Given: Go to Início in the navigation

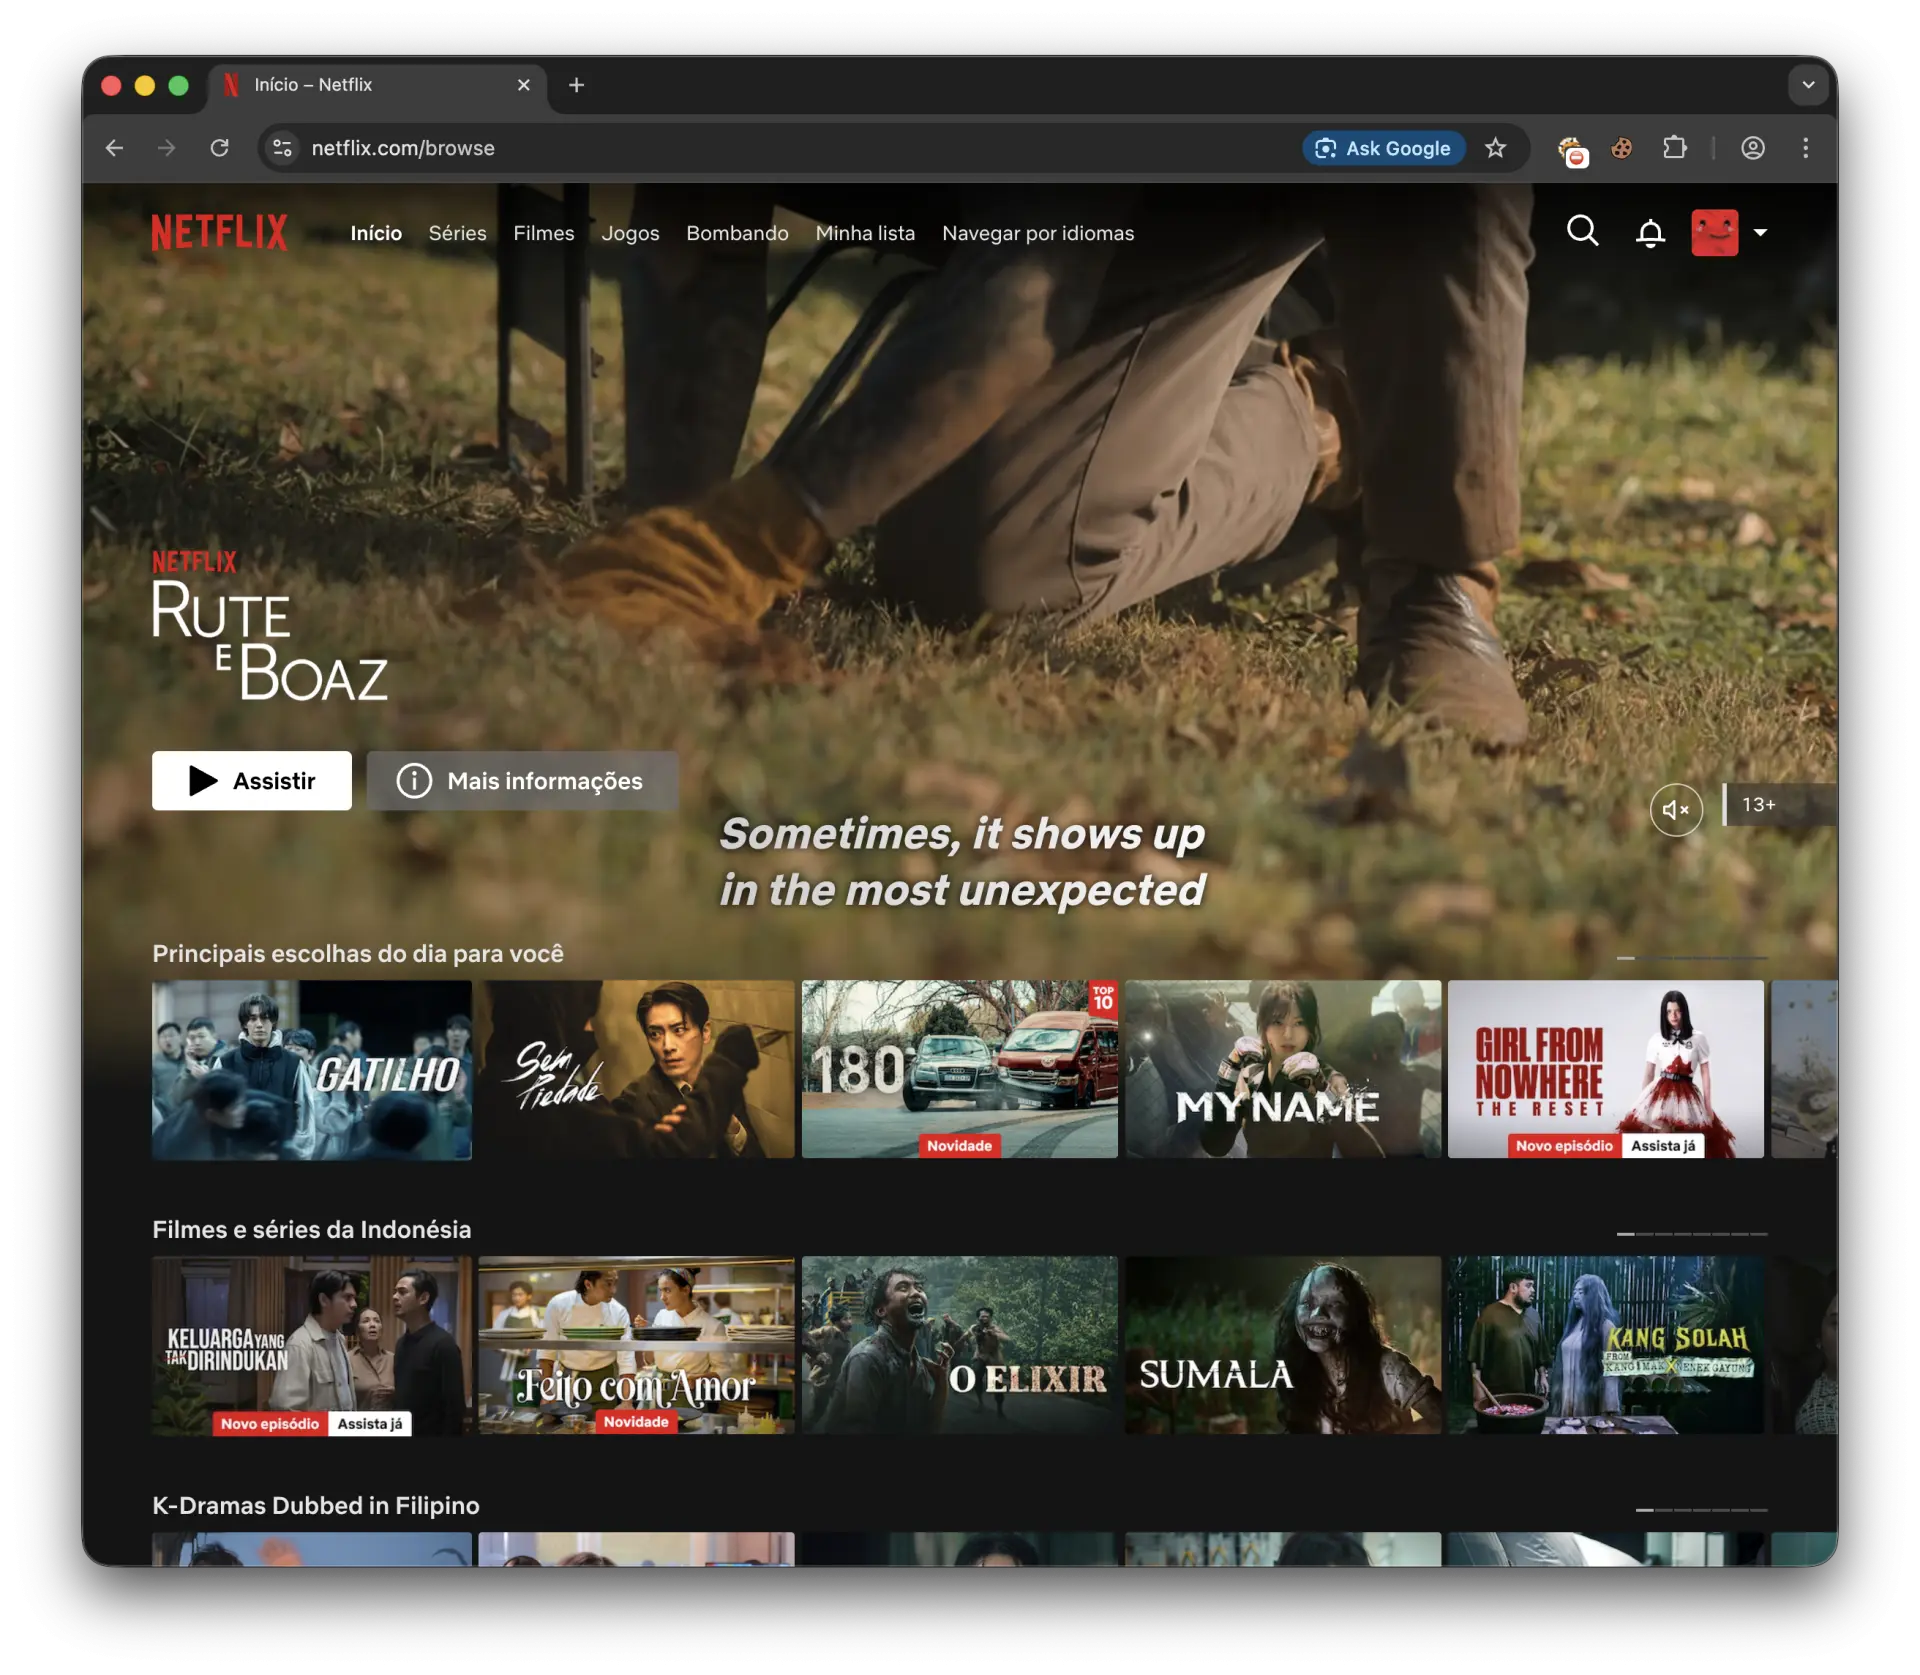Looking at the screenshot, I should 376,233.
